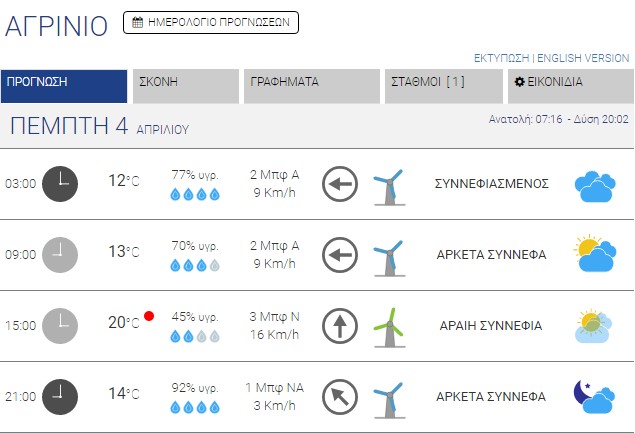Click the southeast wind arrow at 21:00
The width and height of the screenshot is (635, 433).
coord(340,397)
